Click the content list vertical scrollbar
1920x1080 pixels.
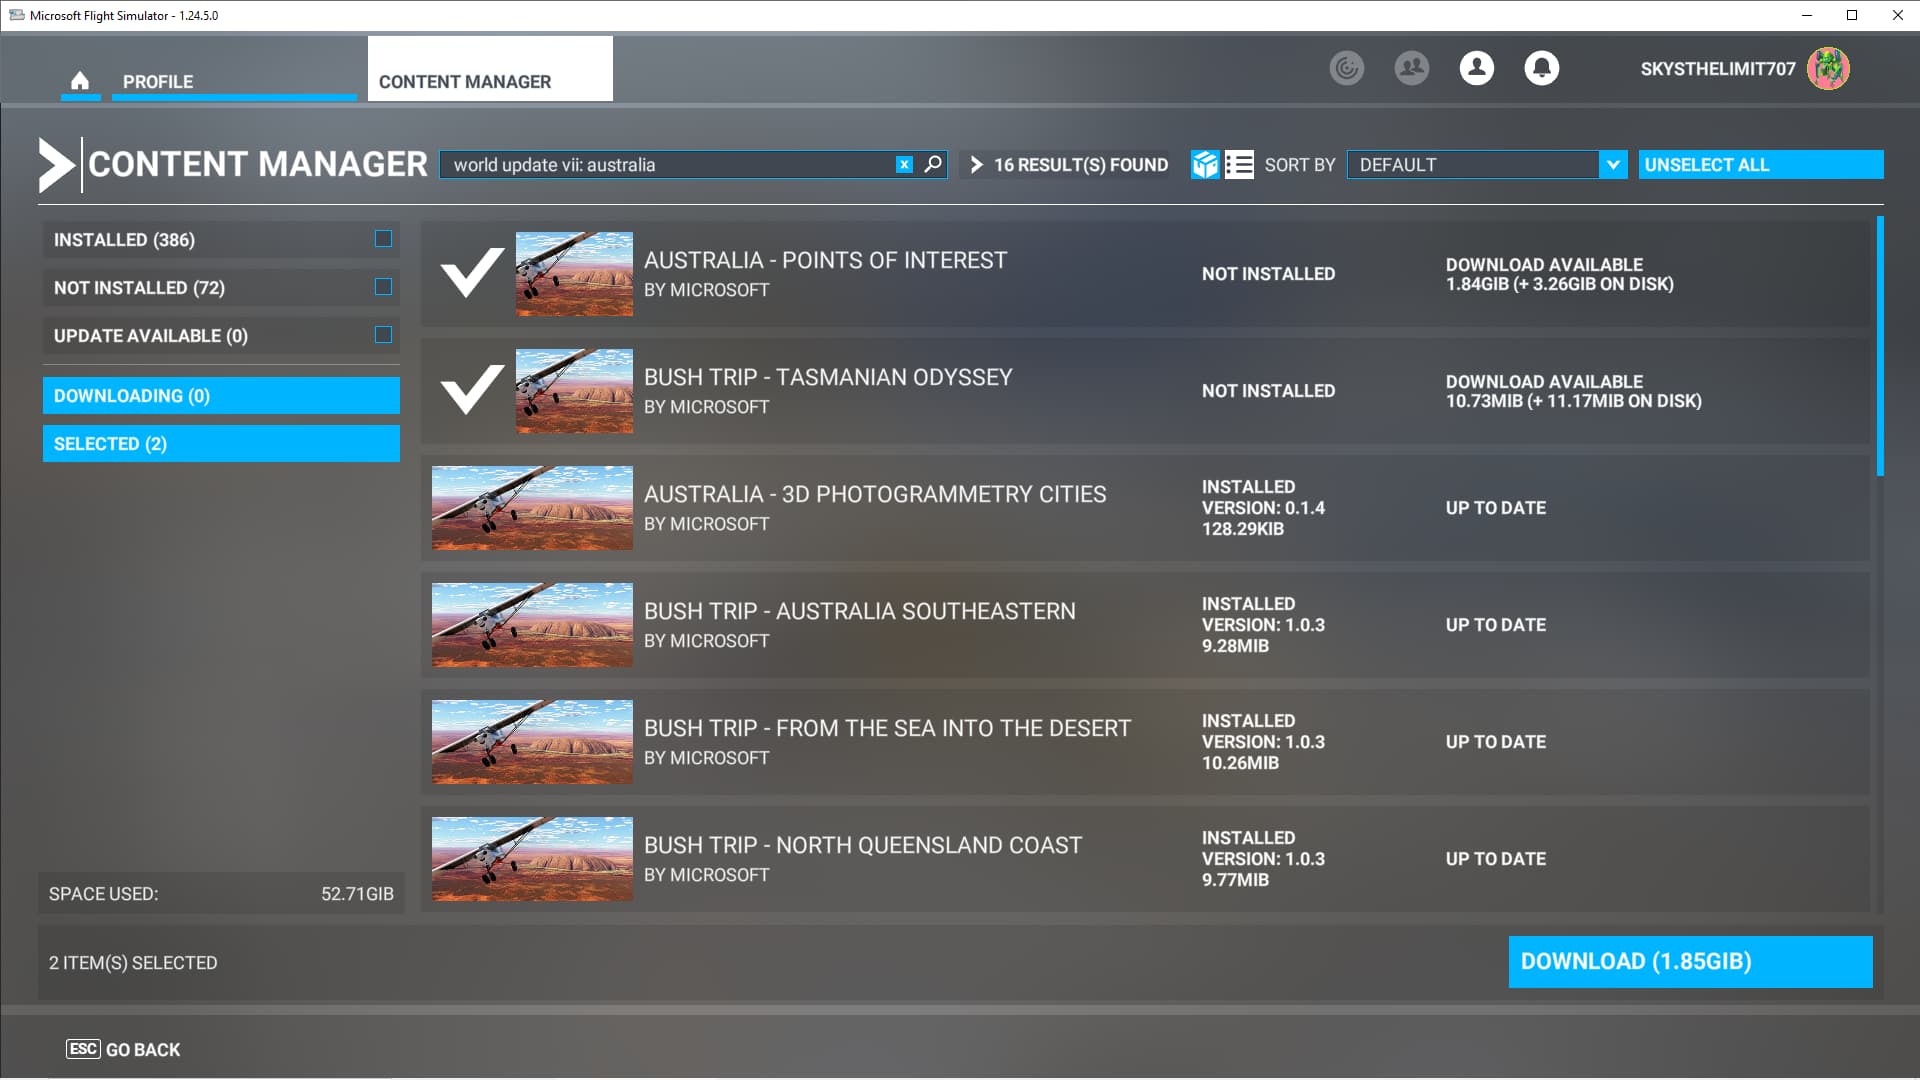1880,346
